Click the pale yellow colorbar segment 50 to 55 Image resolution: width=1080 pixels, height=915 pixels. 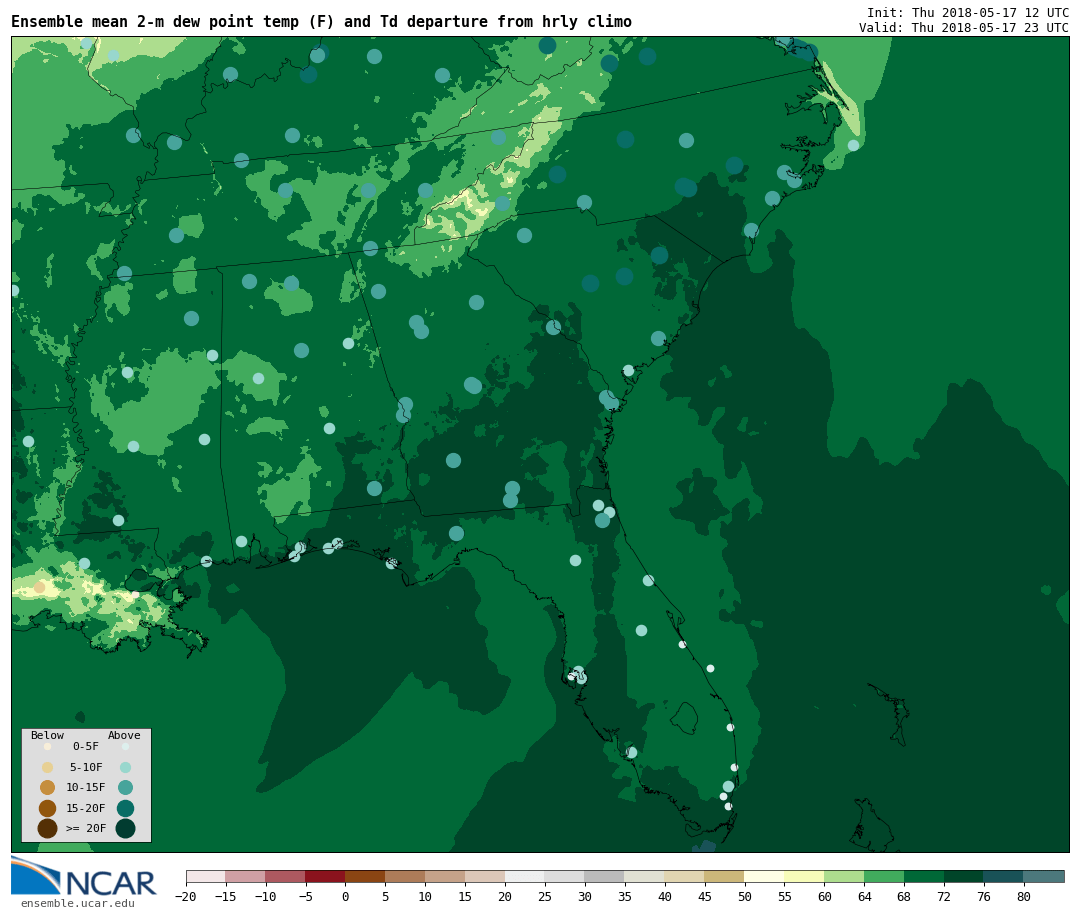tap(765, 876)
